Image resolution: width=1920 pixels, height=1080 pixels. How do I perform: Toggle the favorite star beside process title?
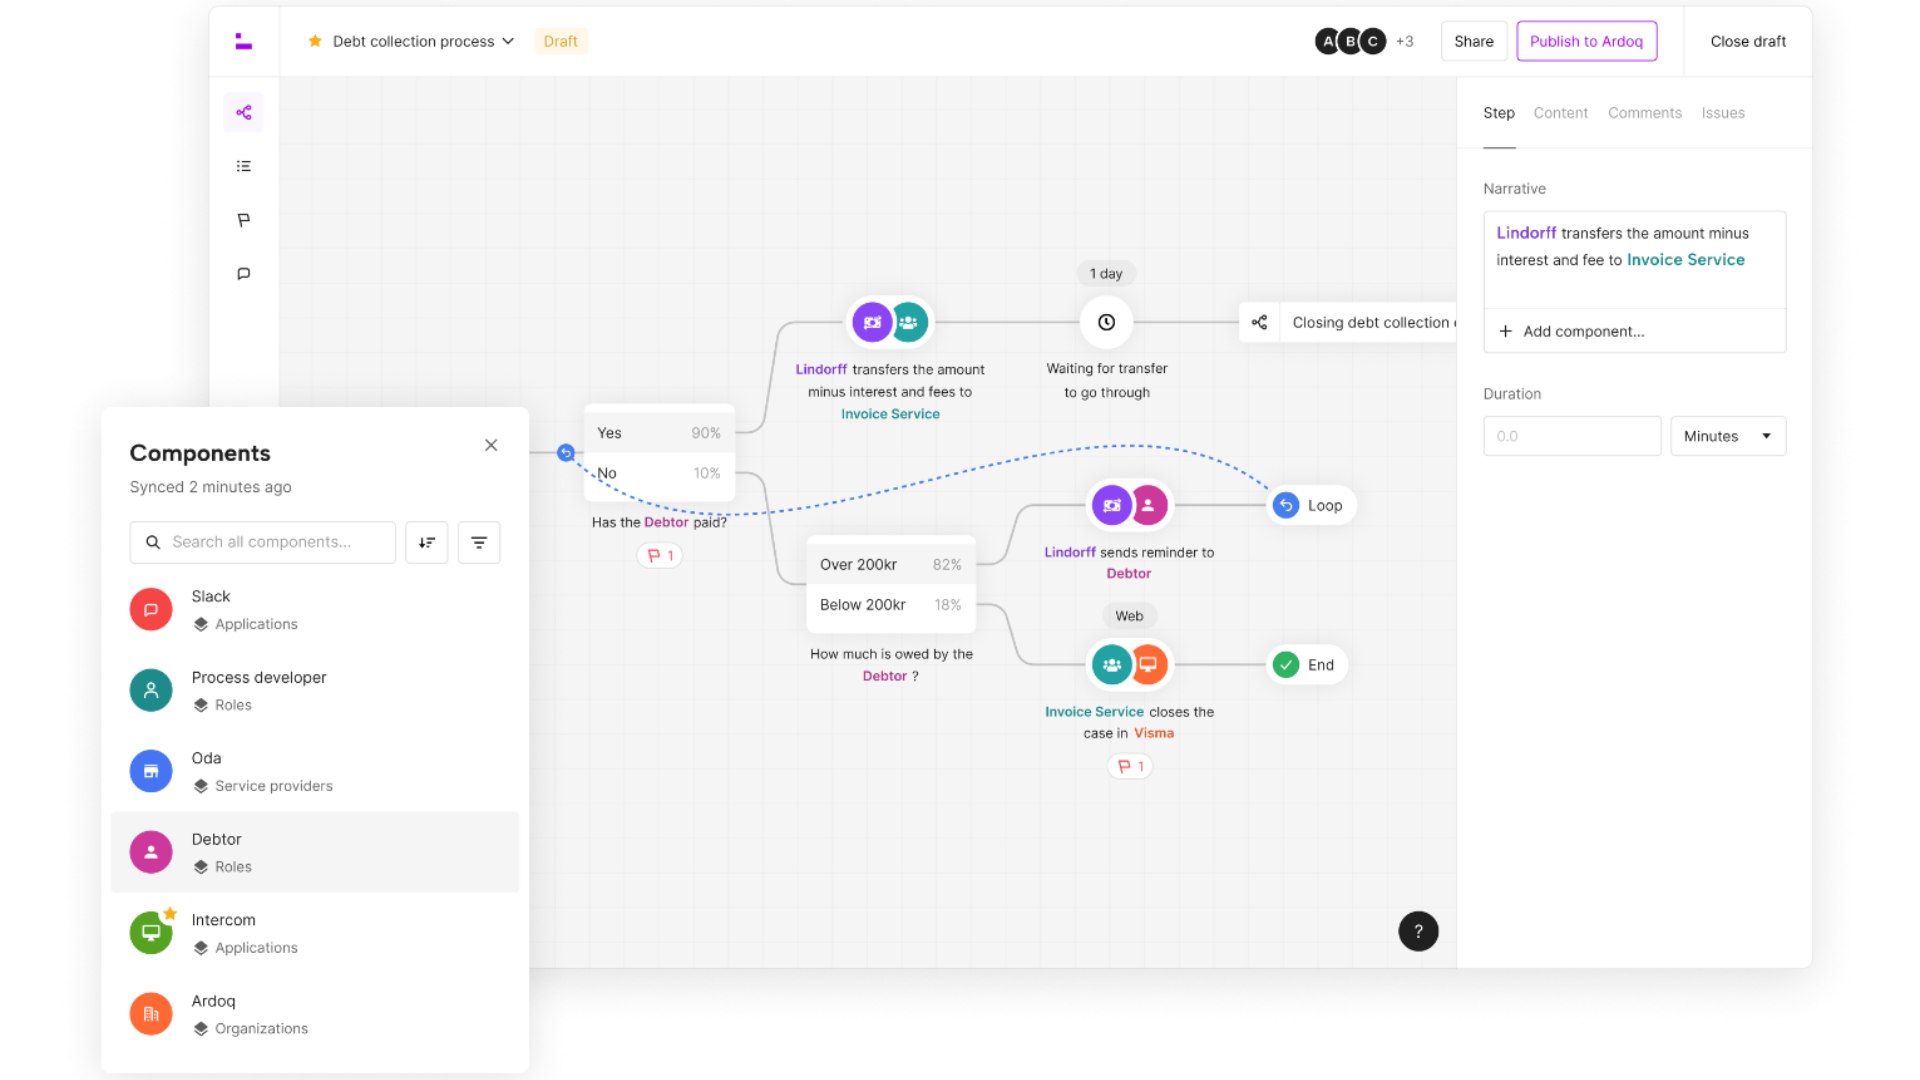click(x=315, y=41)
